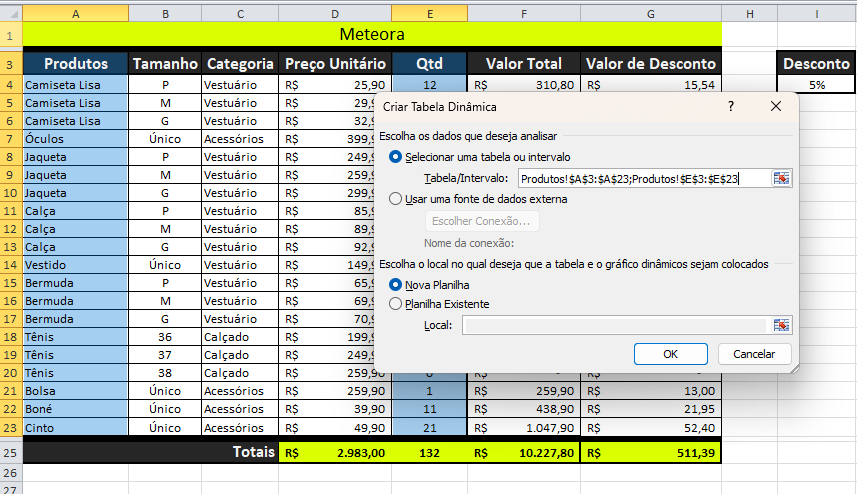Screen dimensions: 857x494
Task: Click the value 1.047,90 in row 23
Action: coord(524,427)
